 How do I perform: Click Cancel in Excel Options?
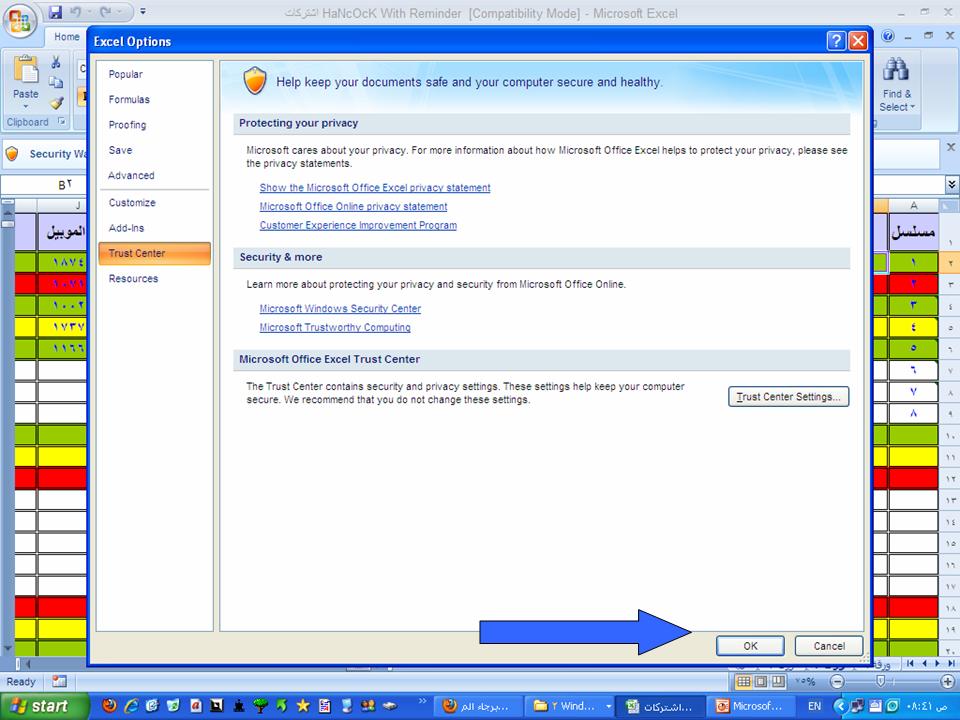pyautogui.click(x=829, y=646)
